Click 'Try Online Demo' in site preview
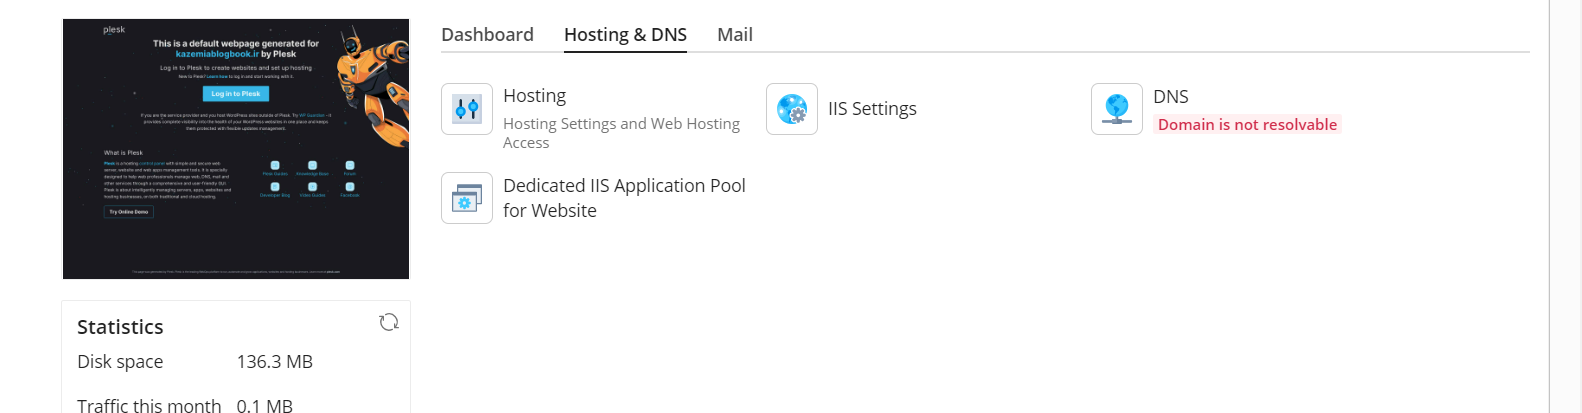Viewport: 1582px width, 413px height. (129, 212)
